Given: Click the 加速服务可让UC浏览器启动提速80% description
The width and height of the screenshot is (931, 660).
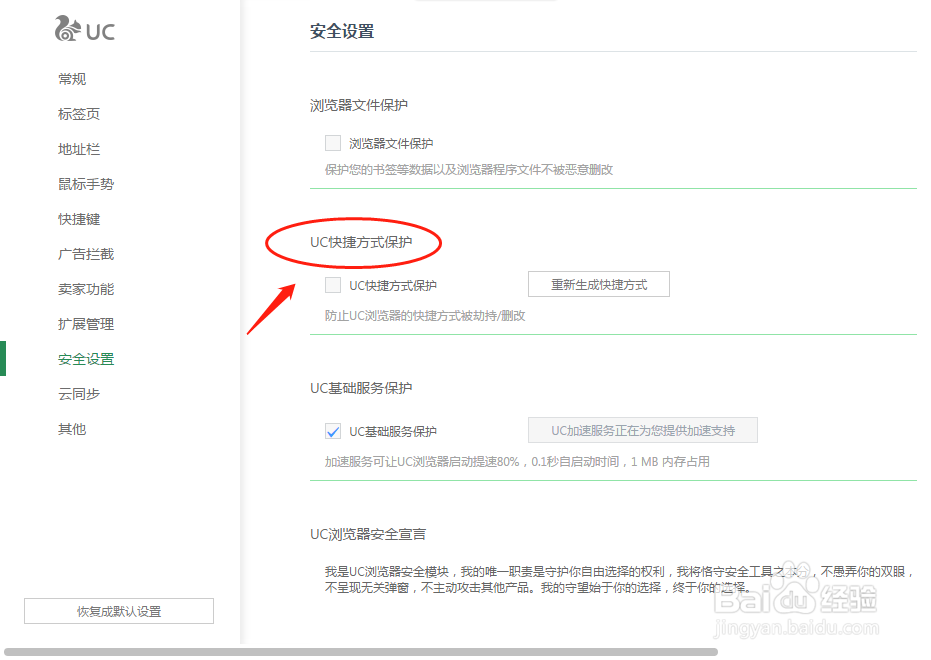Looking at the screenshot, I should click(517, 462).
